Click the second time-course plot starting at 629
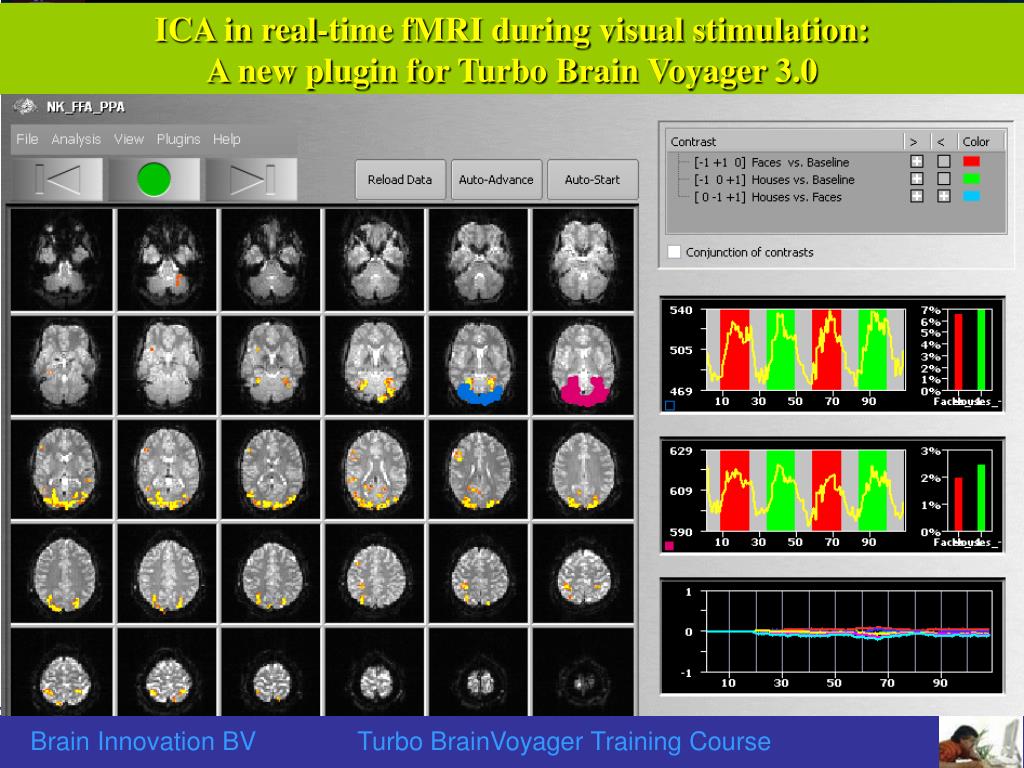This screenshot has width=1024, height=768. coord(807,490)
